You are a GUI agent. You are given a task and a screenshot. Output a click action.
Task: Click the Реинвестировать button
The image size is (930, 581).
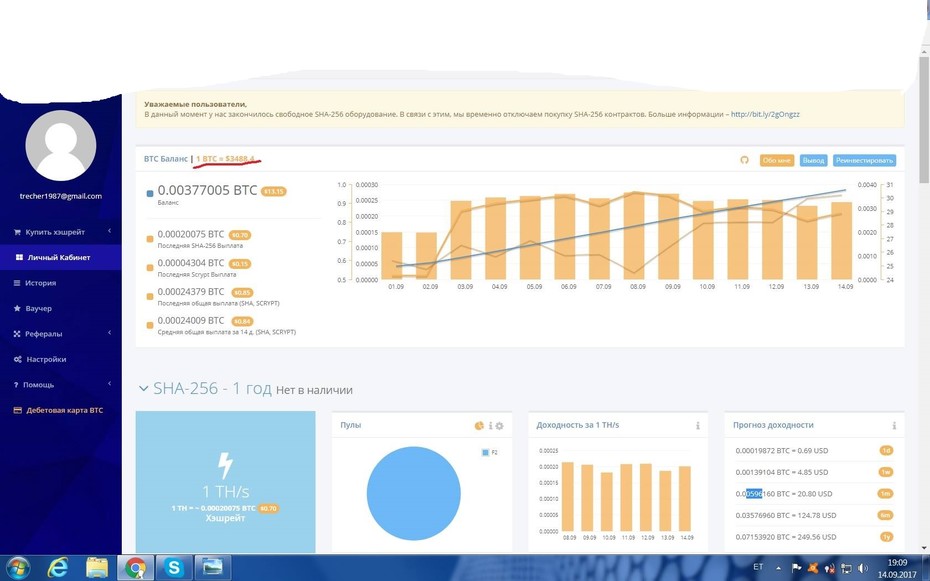point(864,160)
